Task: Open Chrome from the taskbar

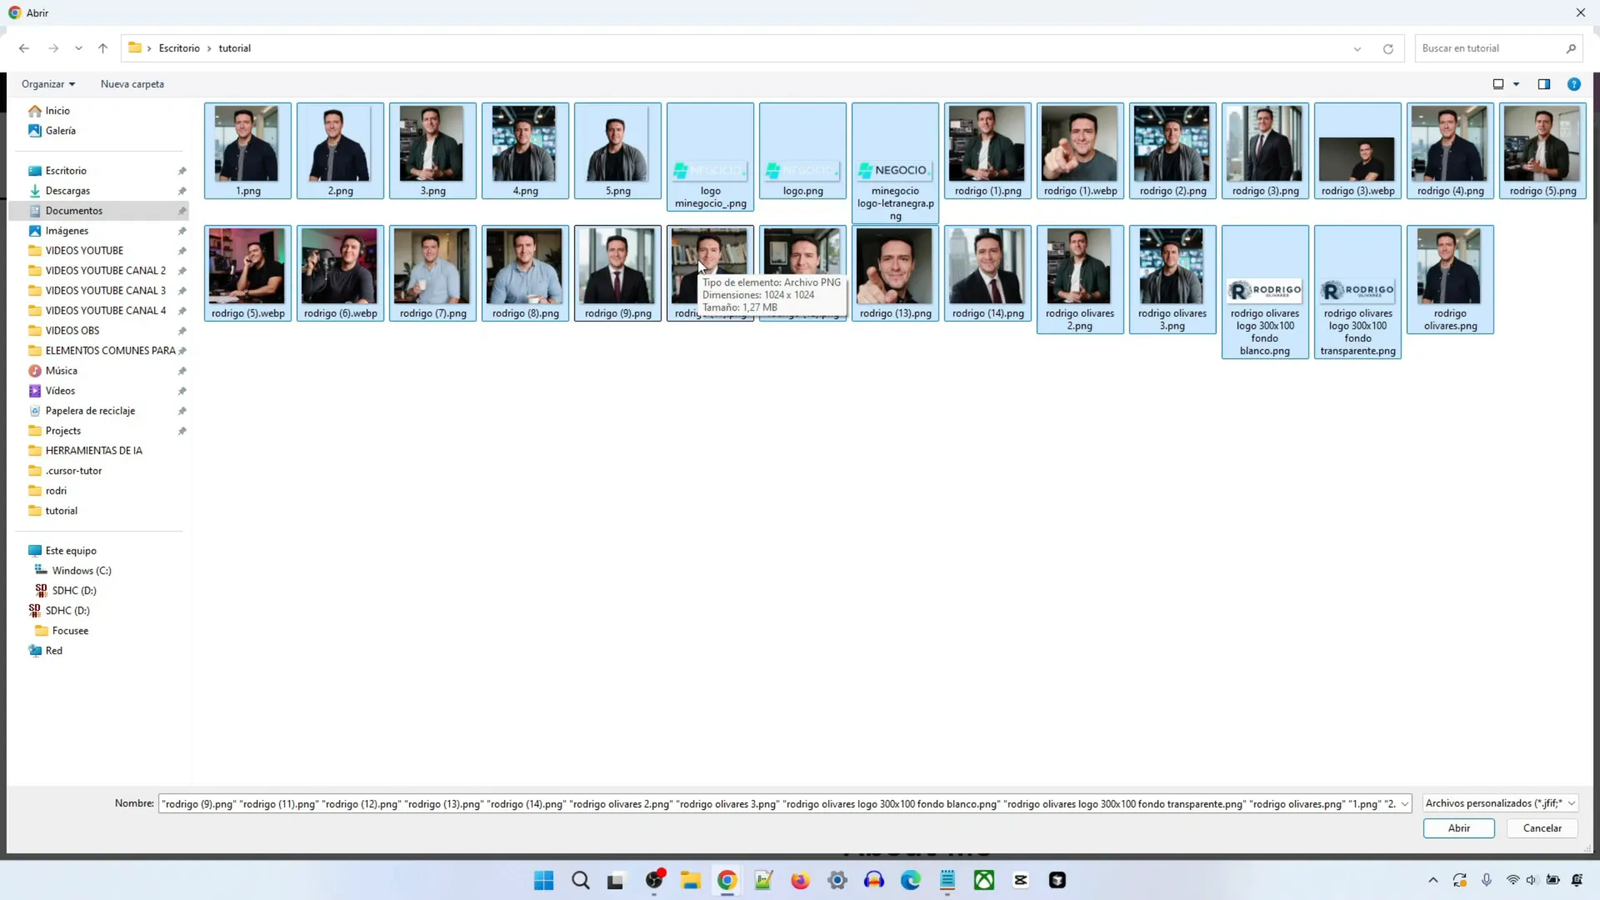Action: tap(727, 880)
